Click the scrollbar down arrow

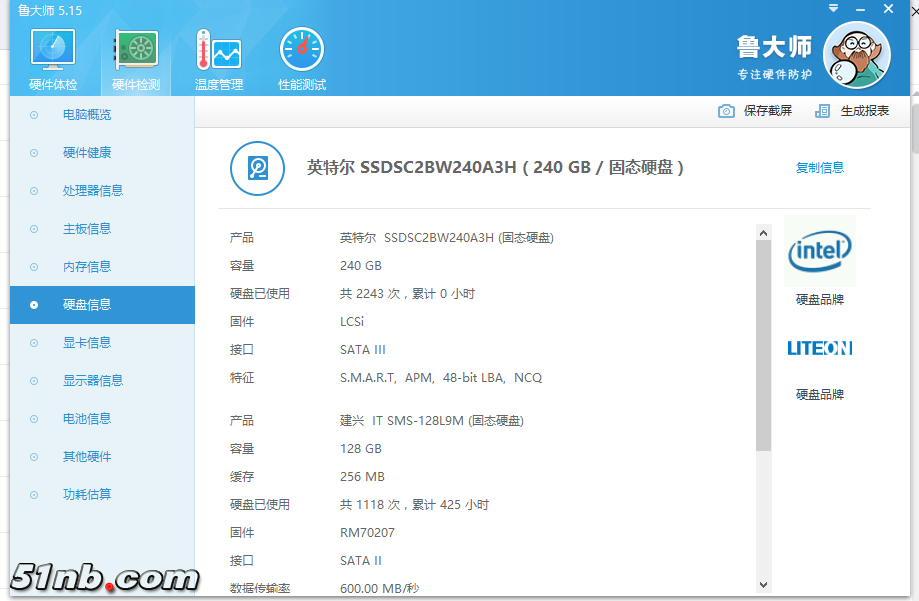coord(764,585)
